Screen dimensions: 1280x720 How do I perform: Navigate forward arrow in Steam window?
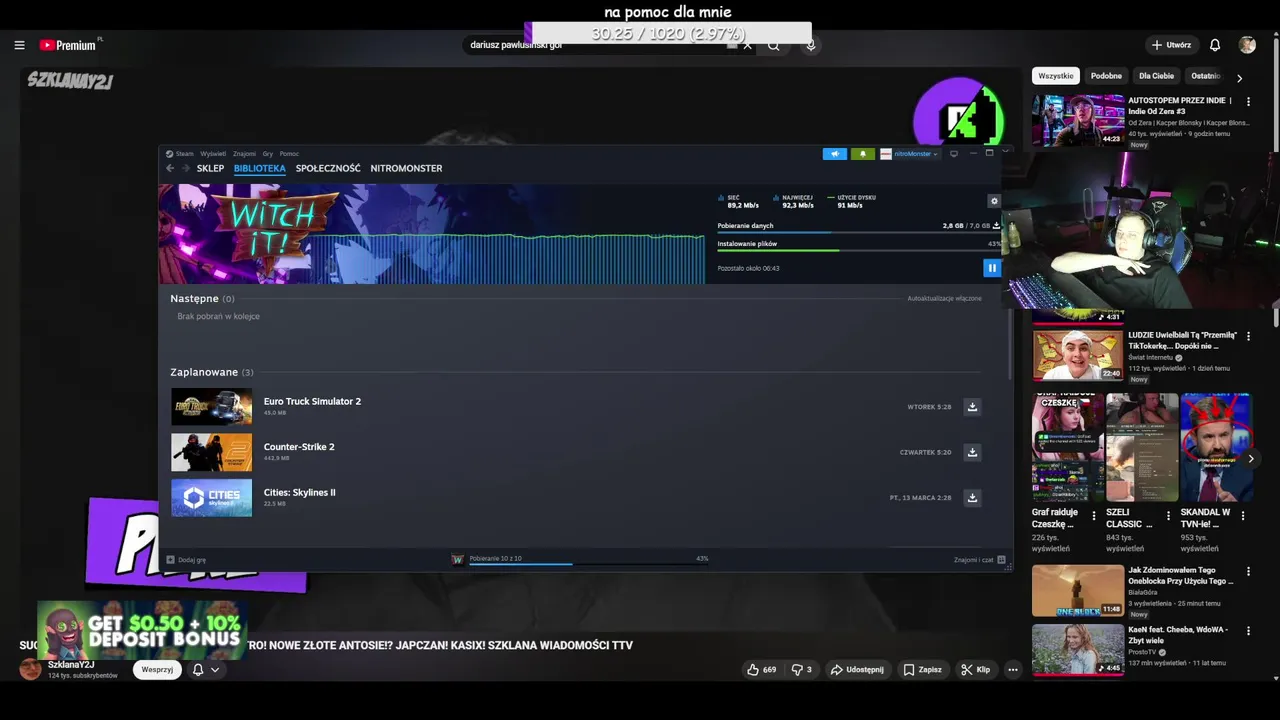[185, 168]
